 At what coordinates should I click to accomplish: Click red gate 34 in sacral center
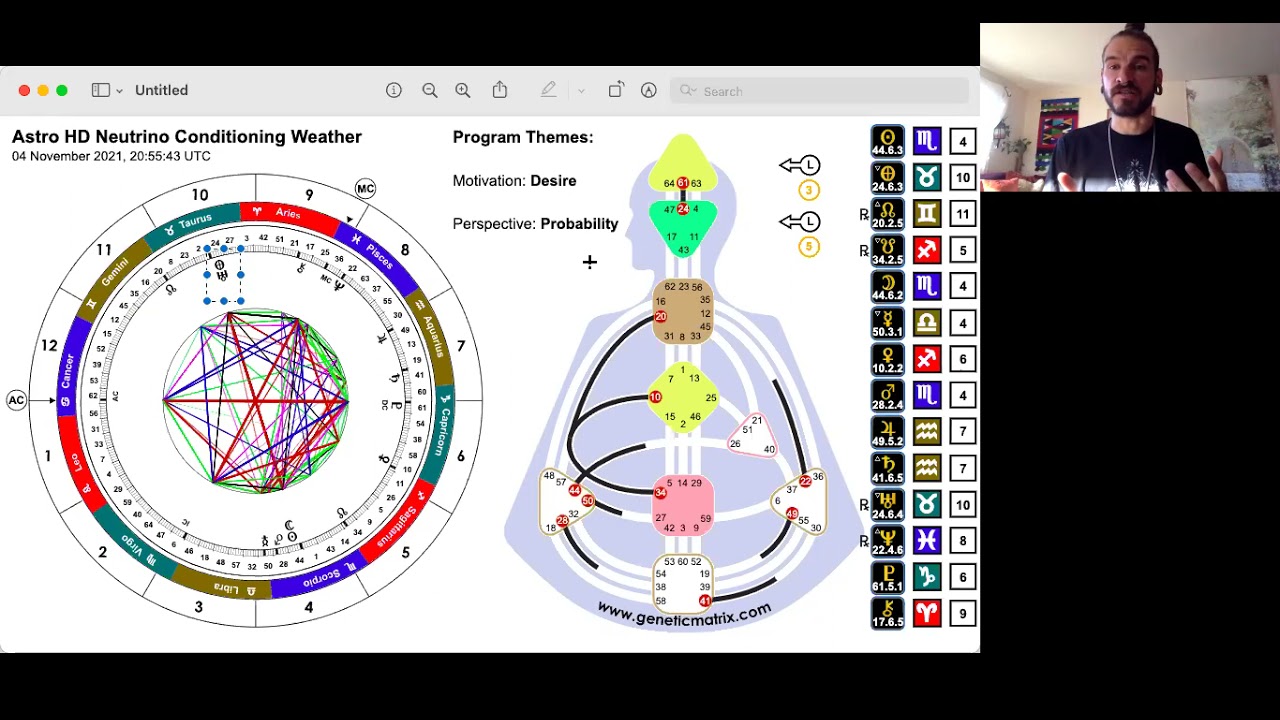pyautogui.click(x=660, y=492)
